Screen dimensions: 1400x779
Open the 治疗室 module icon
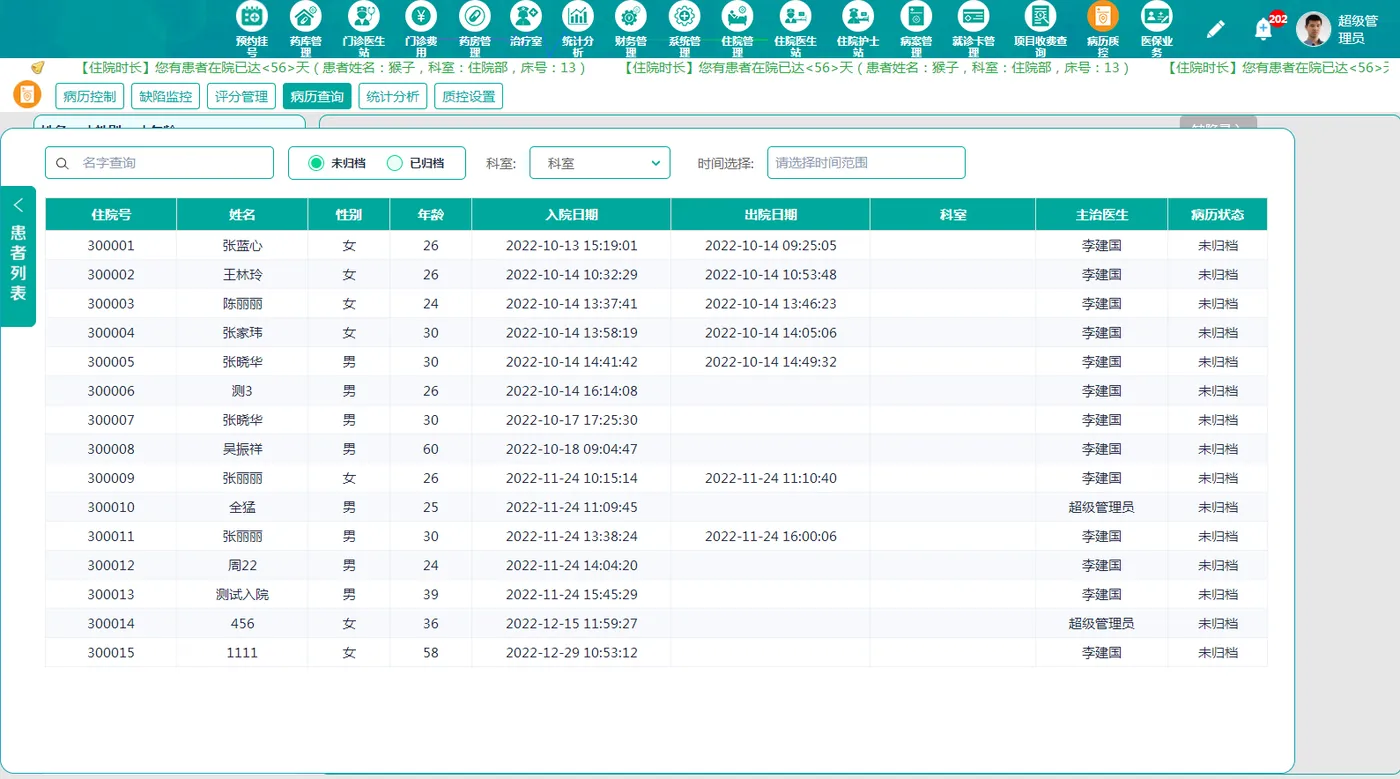point(526,16)
